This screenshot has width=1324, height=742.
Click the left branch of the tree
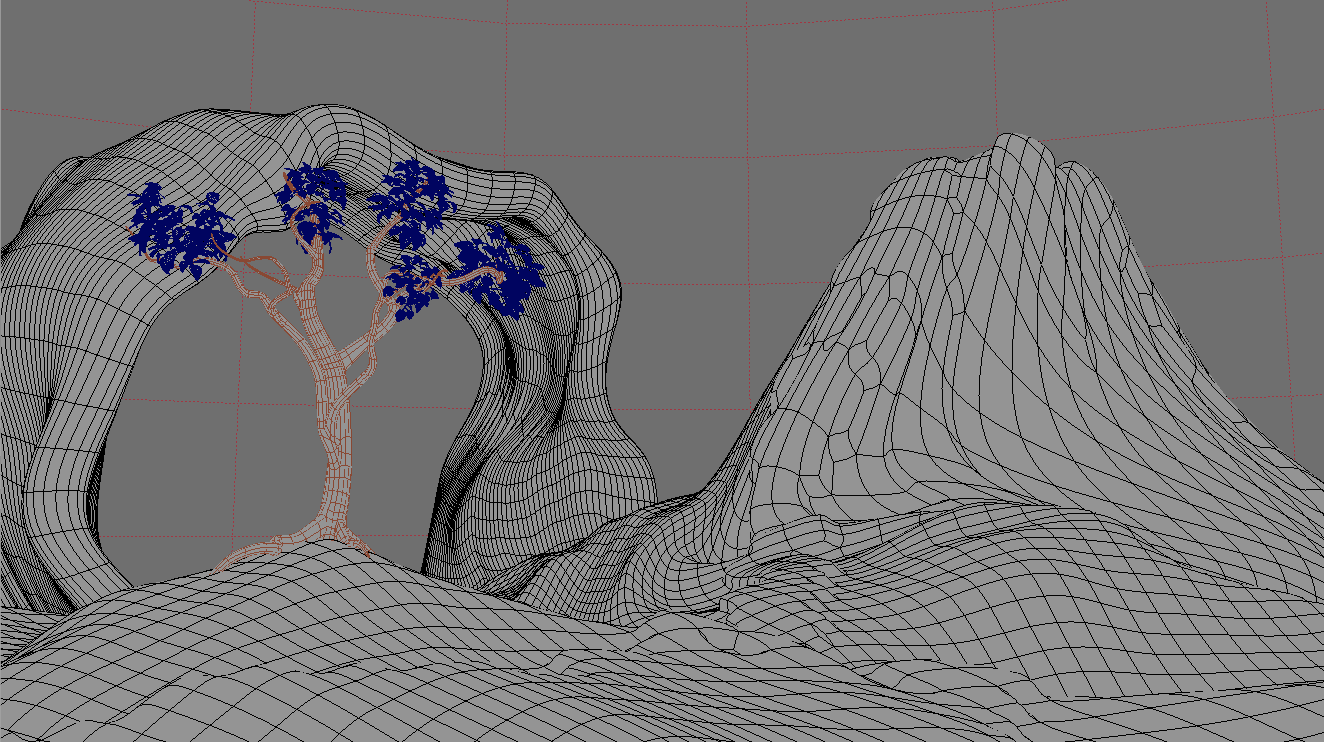click(x=262, y=297)
